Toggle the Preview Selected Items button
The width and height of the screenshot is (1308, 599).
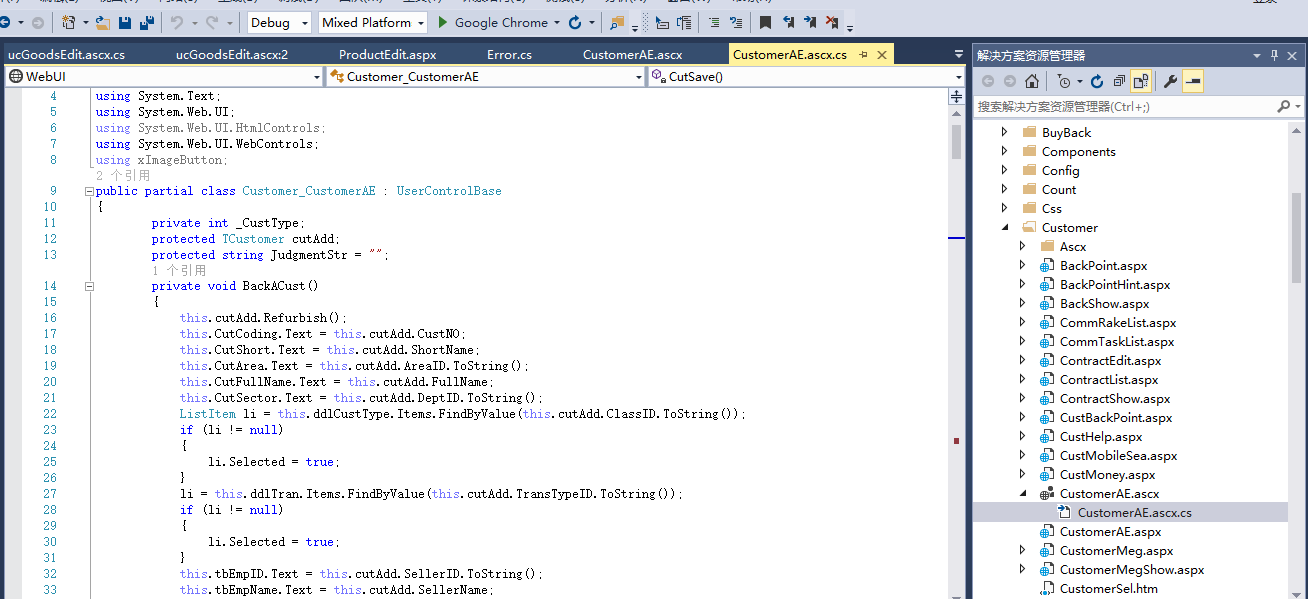pyautogui.click(x=1192, y=81)
